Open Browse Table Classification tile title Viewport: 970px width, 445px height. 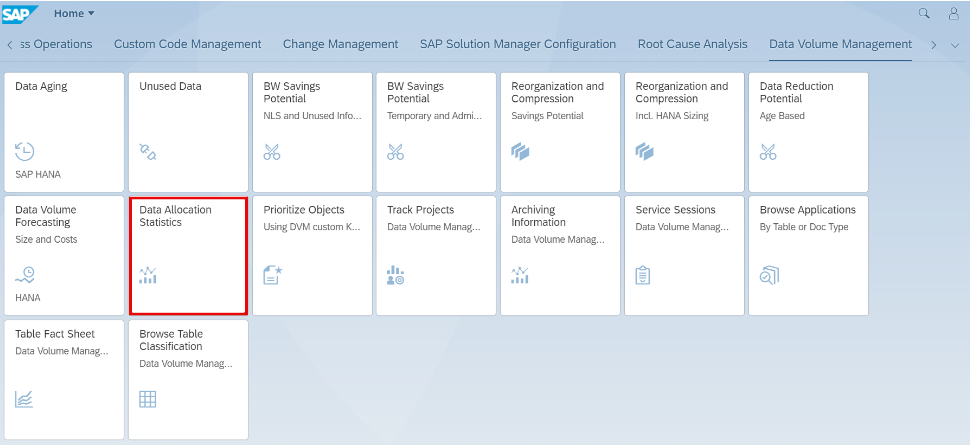tap(171, 340)
